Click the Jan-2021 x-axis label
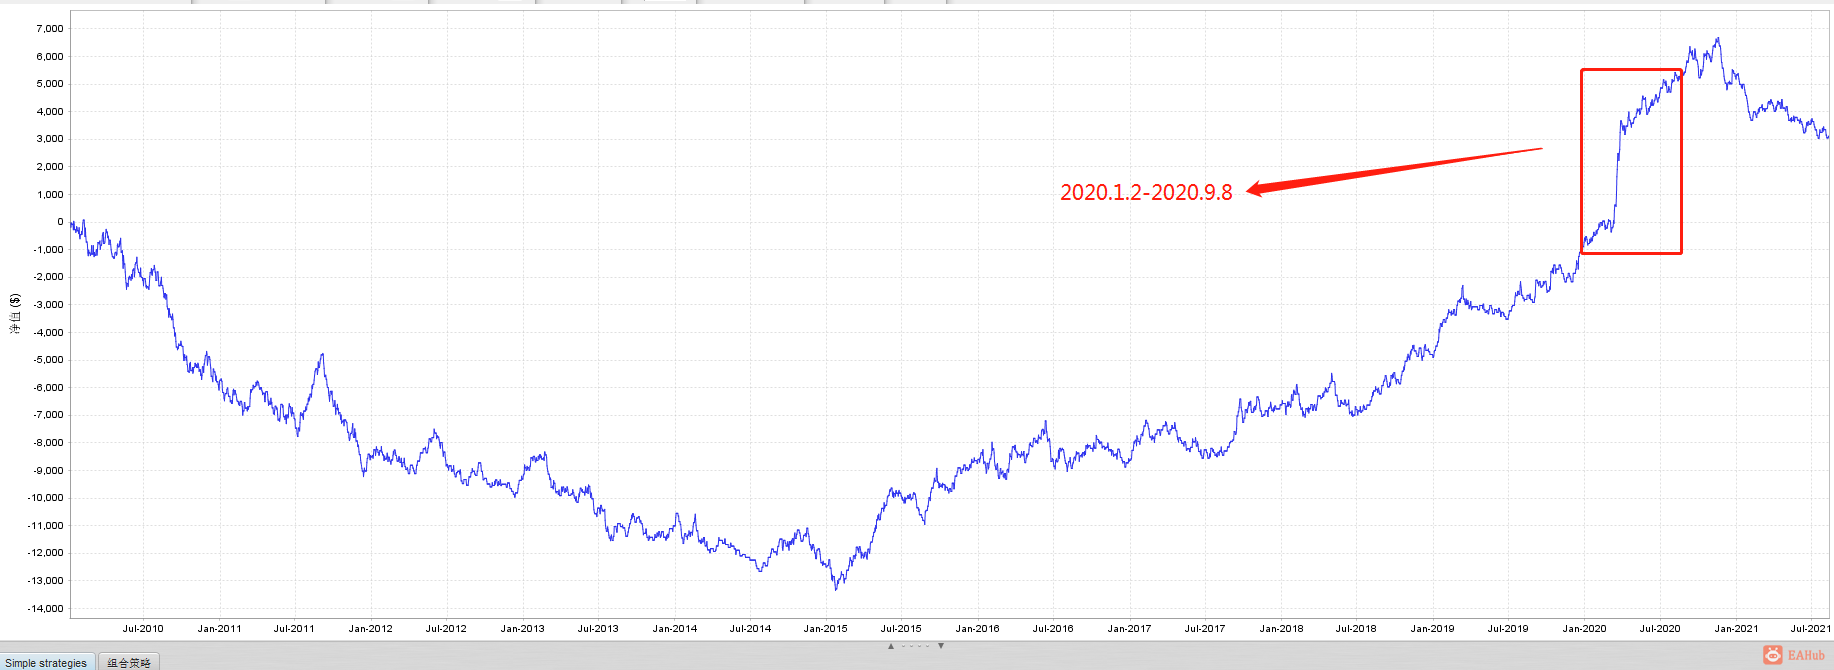The width and height of the screenshot is (1834, 670). [x=1736, y=629]
